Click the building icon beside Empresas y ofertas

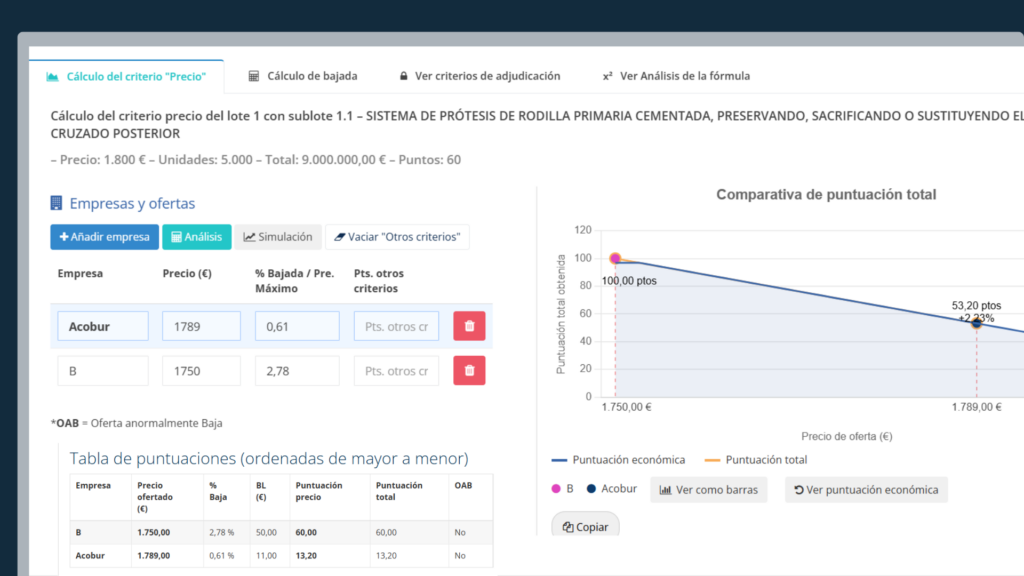click(57, 204)
